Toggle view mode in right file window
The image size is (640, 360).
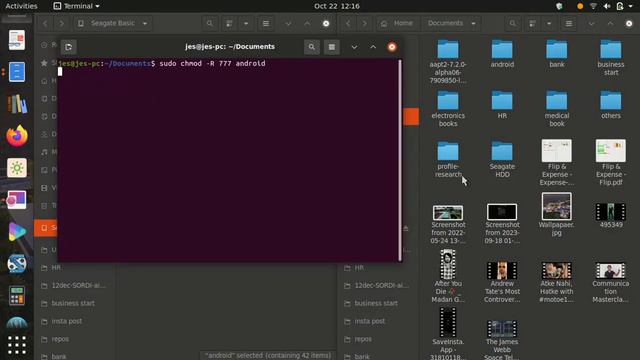[532, 23]
